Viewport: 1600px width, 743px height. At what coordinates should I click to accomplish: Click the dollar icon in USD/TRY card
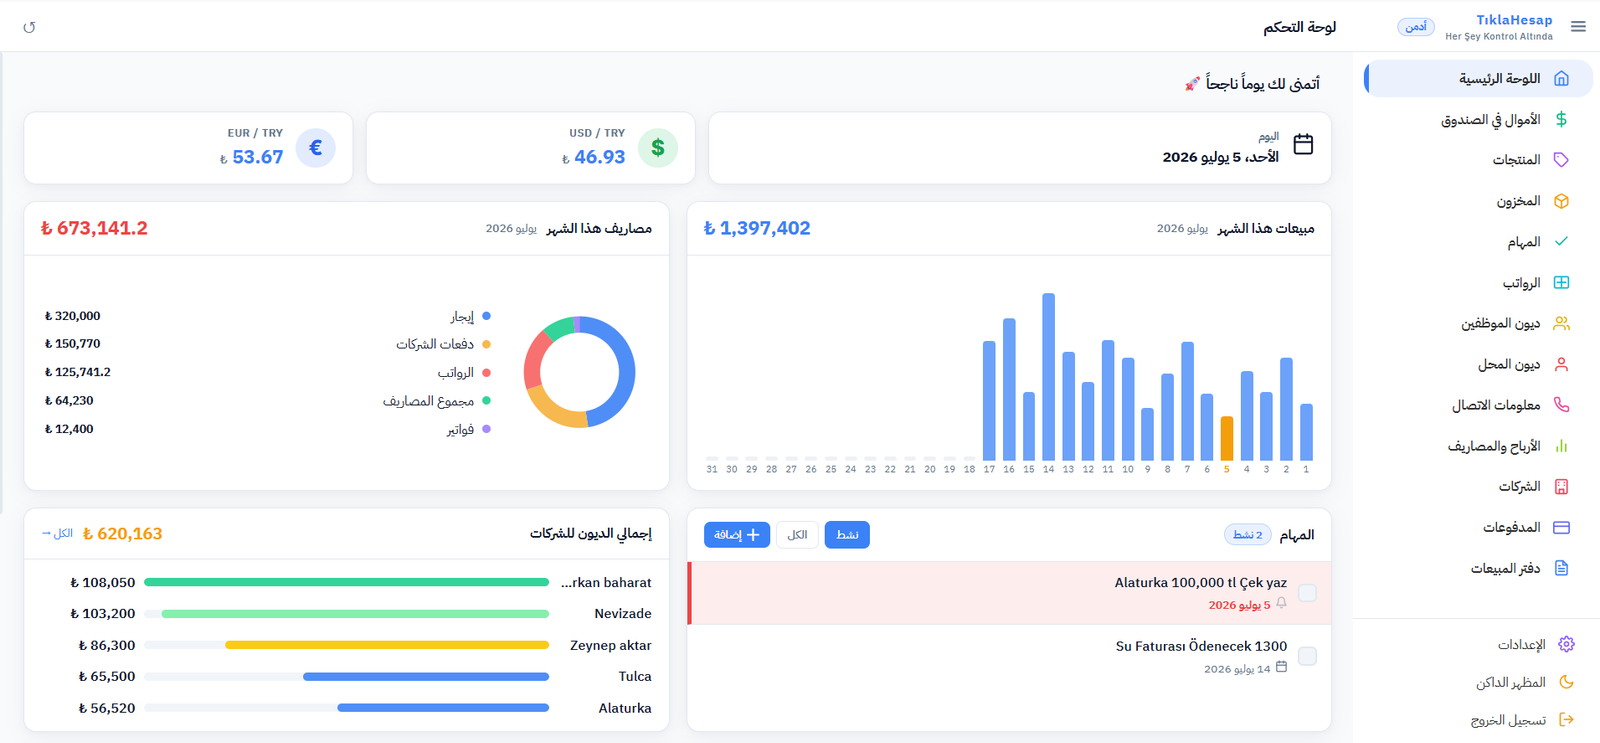(658, 148)
